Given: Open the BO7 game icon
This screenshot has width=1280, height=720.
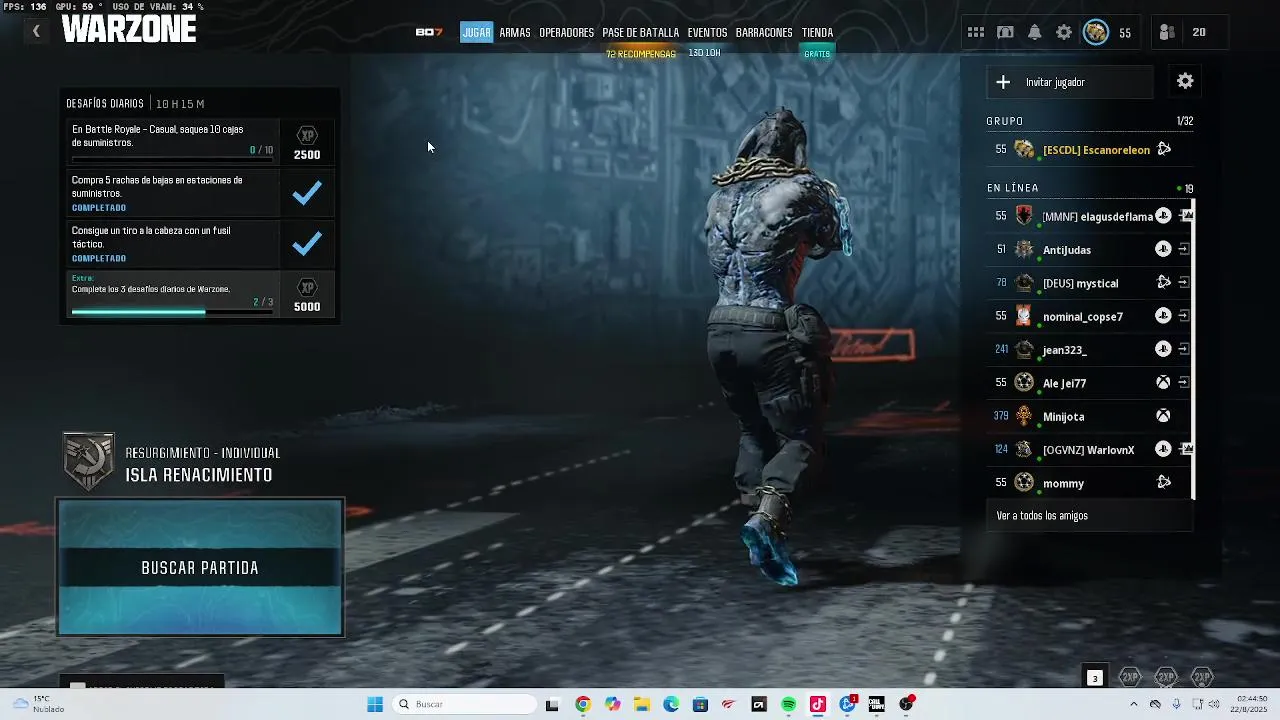Looking at the screenshot, I should pyautogui.click(x=429, y=32).
